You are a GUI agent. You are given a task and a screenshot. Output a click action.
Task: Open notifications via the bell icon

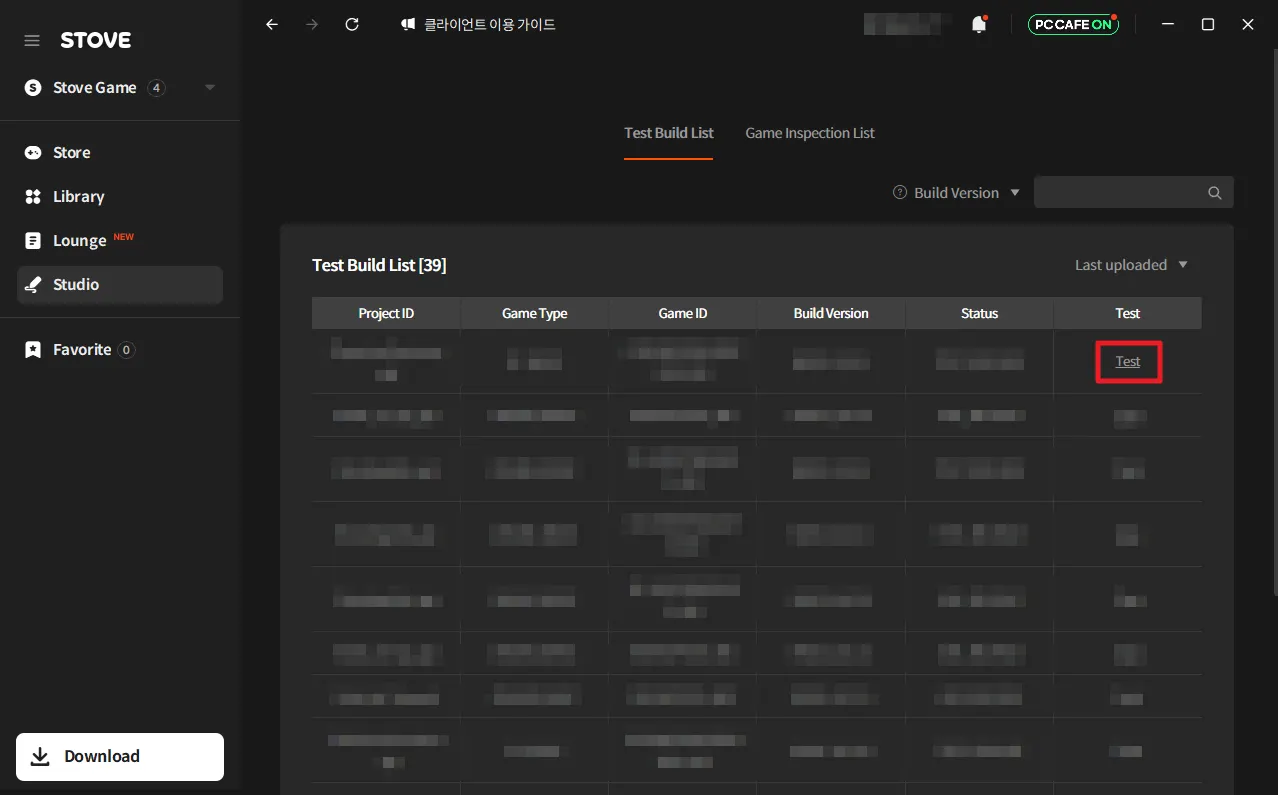tap(979, 25)
